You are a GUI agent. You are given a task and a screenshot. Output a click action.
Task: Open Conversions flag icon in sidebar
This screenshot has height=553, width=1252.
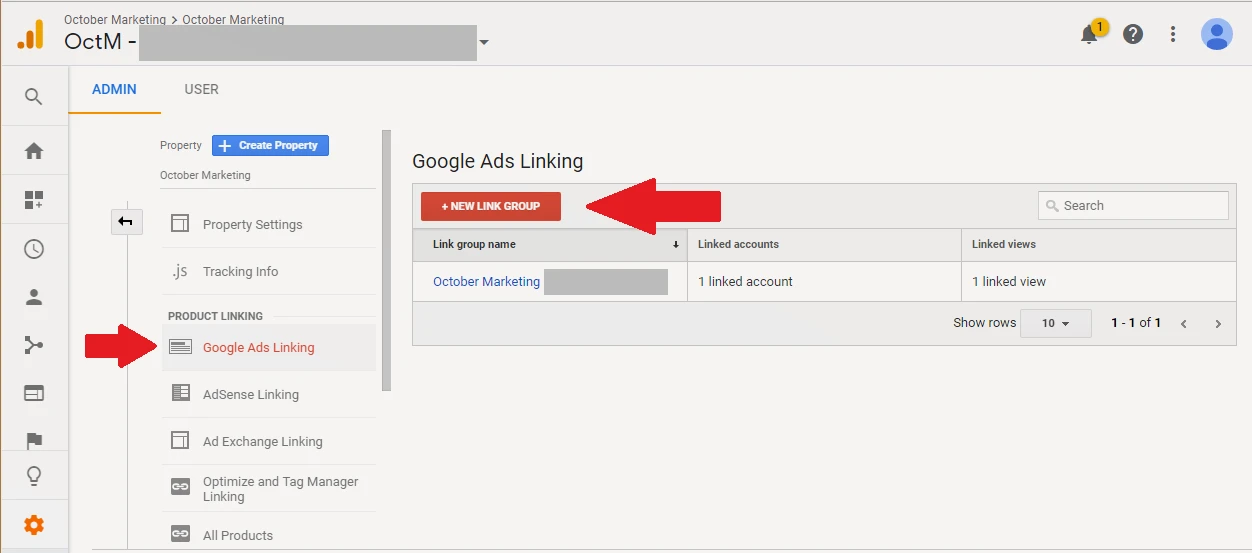pyautogui.click(x=34, y=440)
